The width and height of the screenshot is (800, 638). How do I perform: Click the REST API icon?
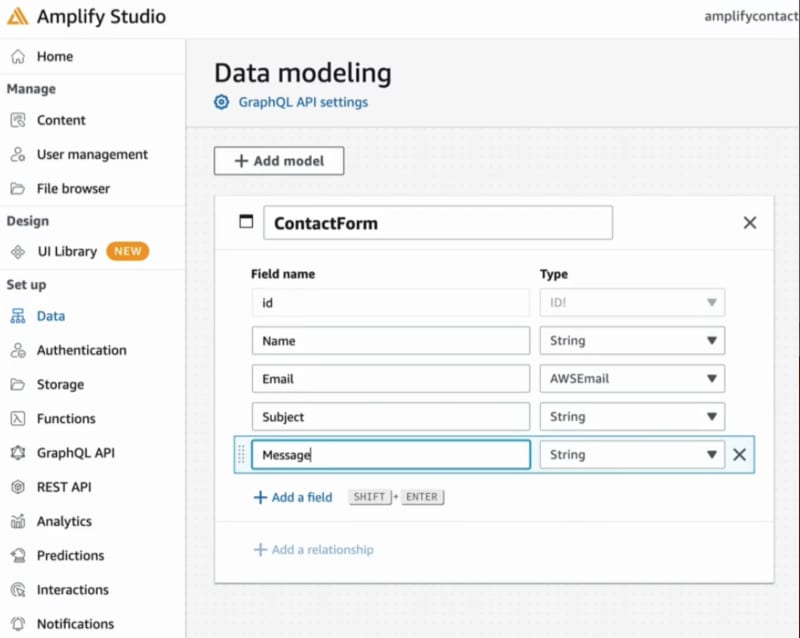[18, 487]
